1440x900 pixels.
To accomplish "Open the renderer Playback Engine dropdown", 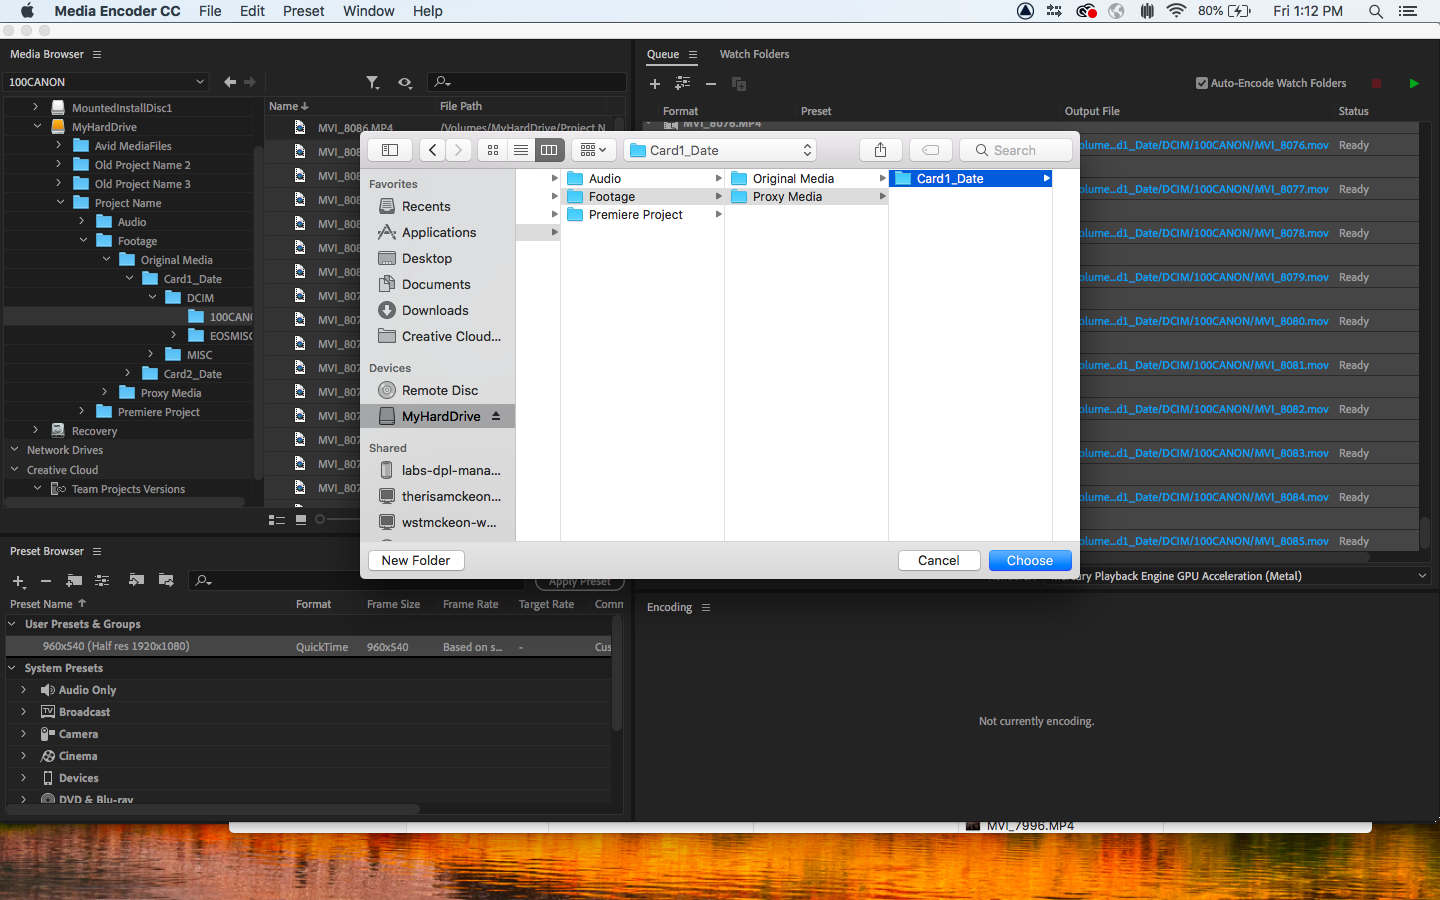I will tap(1236, 576).
